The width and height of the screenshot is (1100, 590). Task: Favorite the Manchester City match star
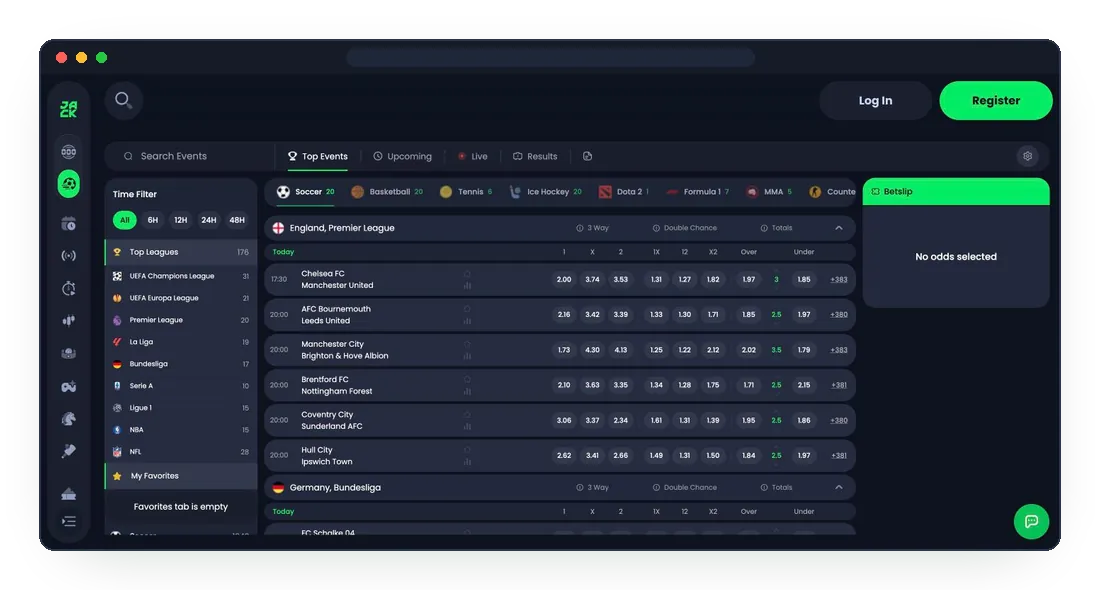[x=467, y=344]
